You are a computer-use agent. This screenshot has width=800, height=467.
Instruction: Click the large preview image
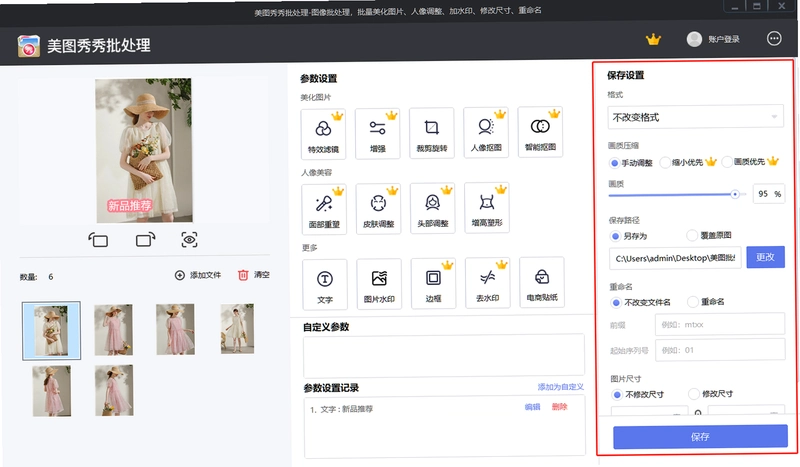[x=143, y=151]
